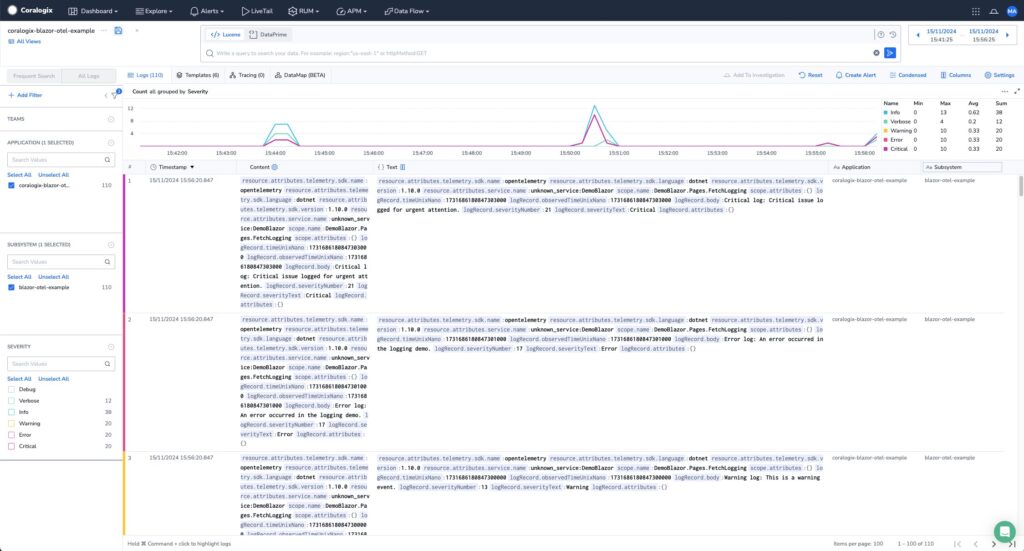Screen dimensions: 1024x551
Task: Toggle Error series in chart legend
Action: 893,140
